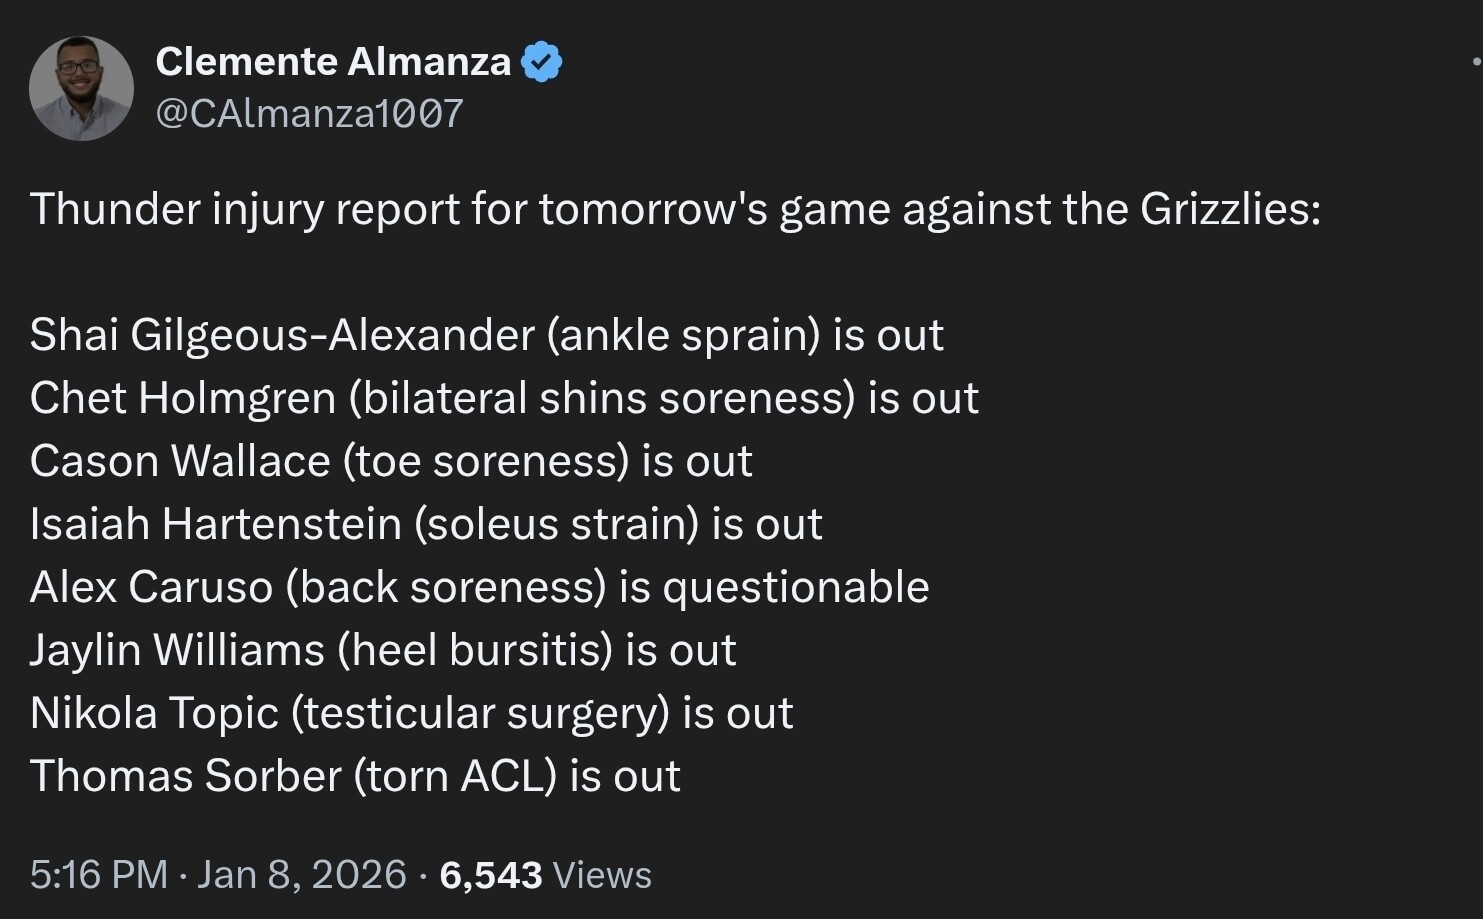Click the Clemente Almanza display name

[x=333, y=62]
